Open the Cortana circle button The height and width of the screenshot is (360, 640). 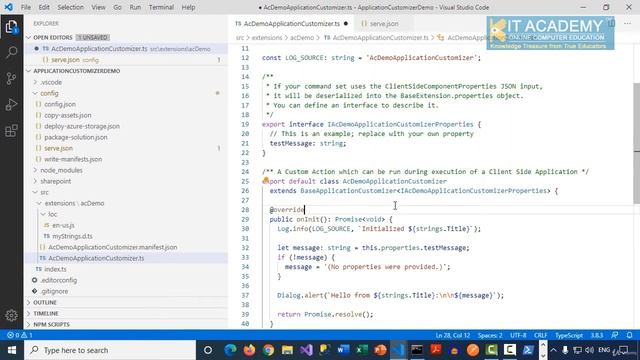tap(208, 350)
